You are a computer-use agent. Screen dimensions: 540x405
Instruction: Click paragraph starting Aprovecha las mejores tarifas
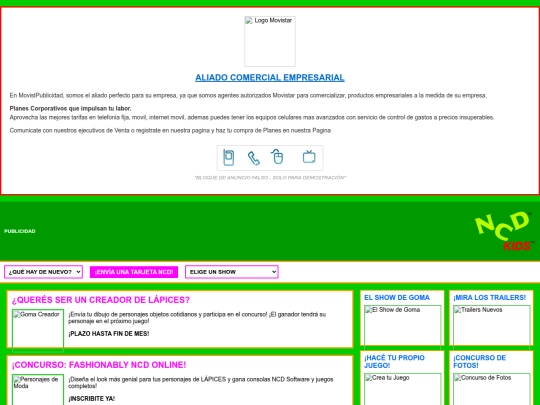[x=252, y=117]
